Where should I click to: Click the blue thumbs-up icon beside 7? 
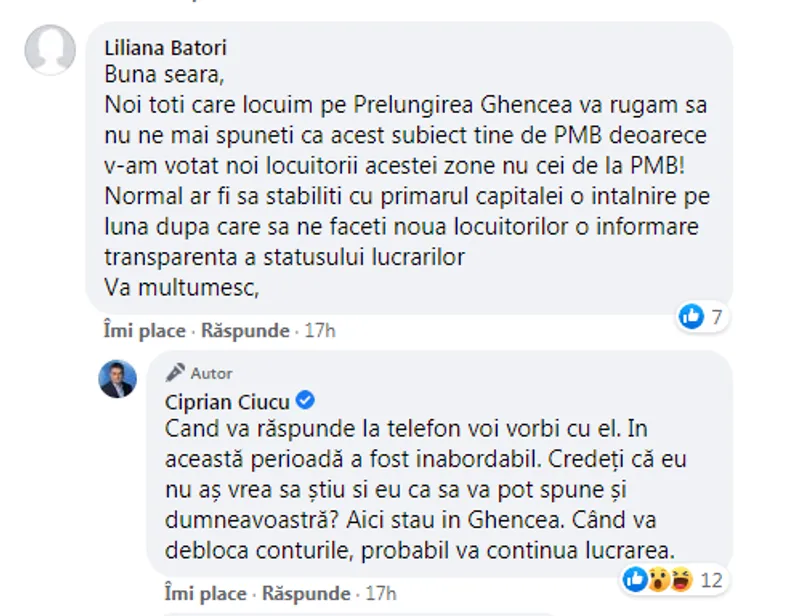[691, 318]
